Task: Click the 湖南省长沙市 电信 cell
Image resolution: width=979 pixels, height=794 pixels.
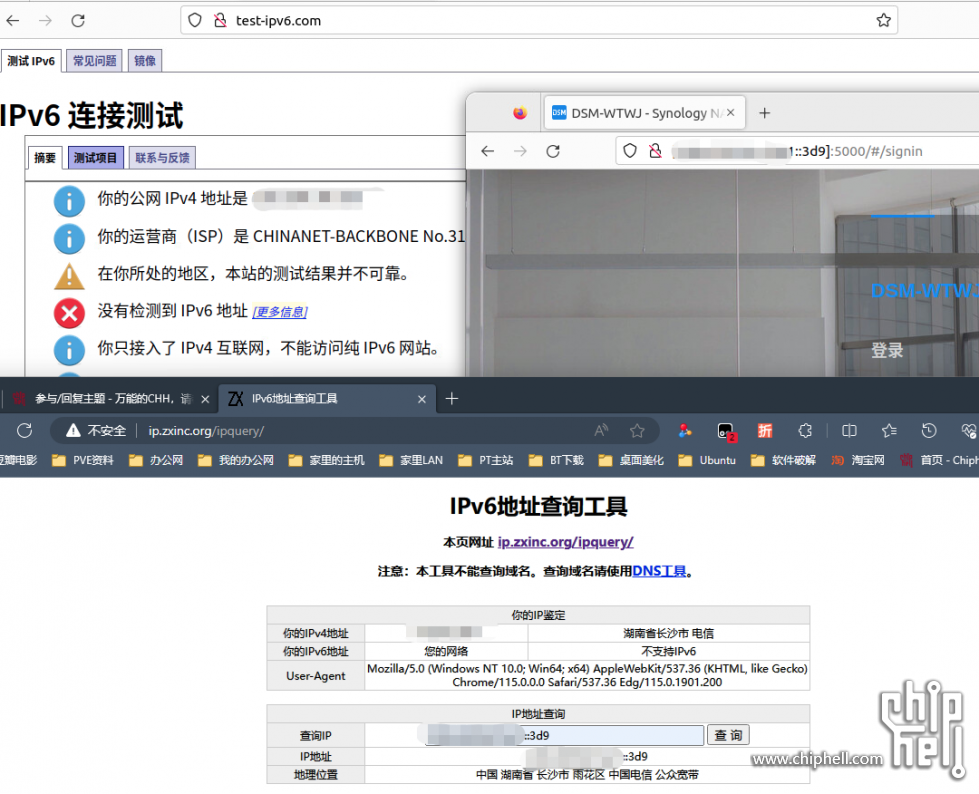Action: click(x=669, y=634)
